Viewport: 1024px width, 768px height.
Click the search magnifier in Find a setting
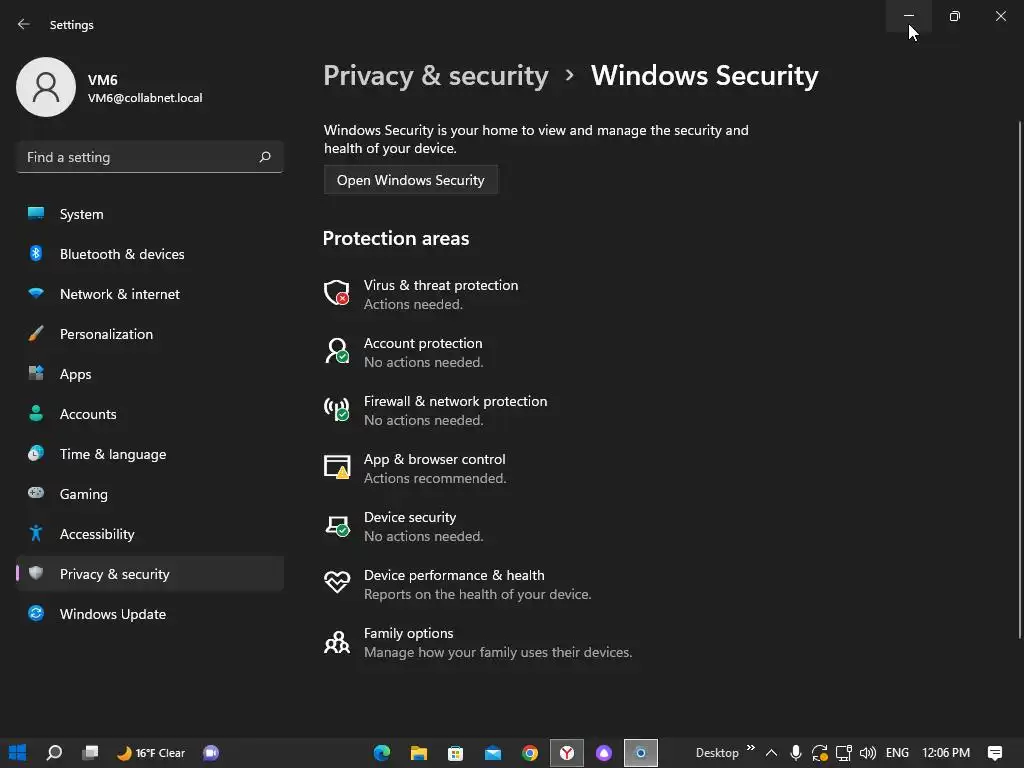pos(264,157)
